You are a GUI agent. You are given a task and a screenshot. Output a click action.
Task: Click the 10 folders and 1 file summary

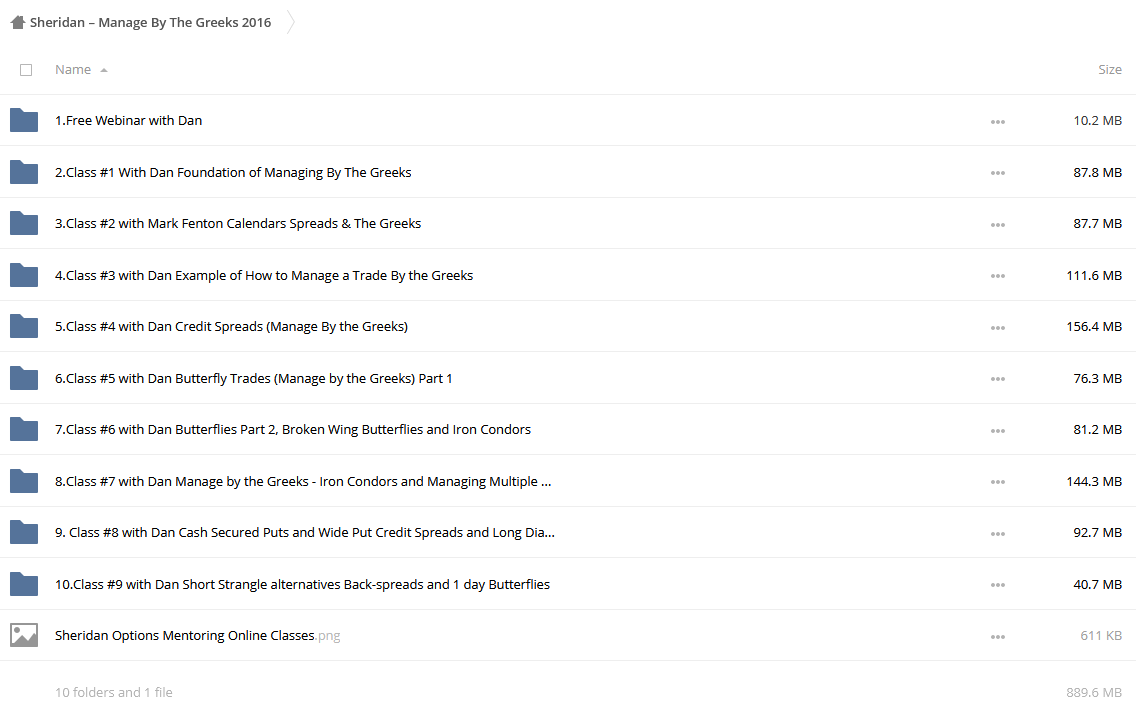click(114, 692)
